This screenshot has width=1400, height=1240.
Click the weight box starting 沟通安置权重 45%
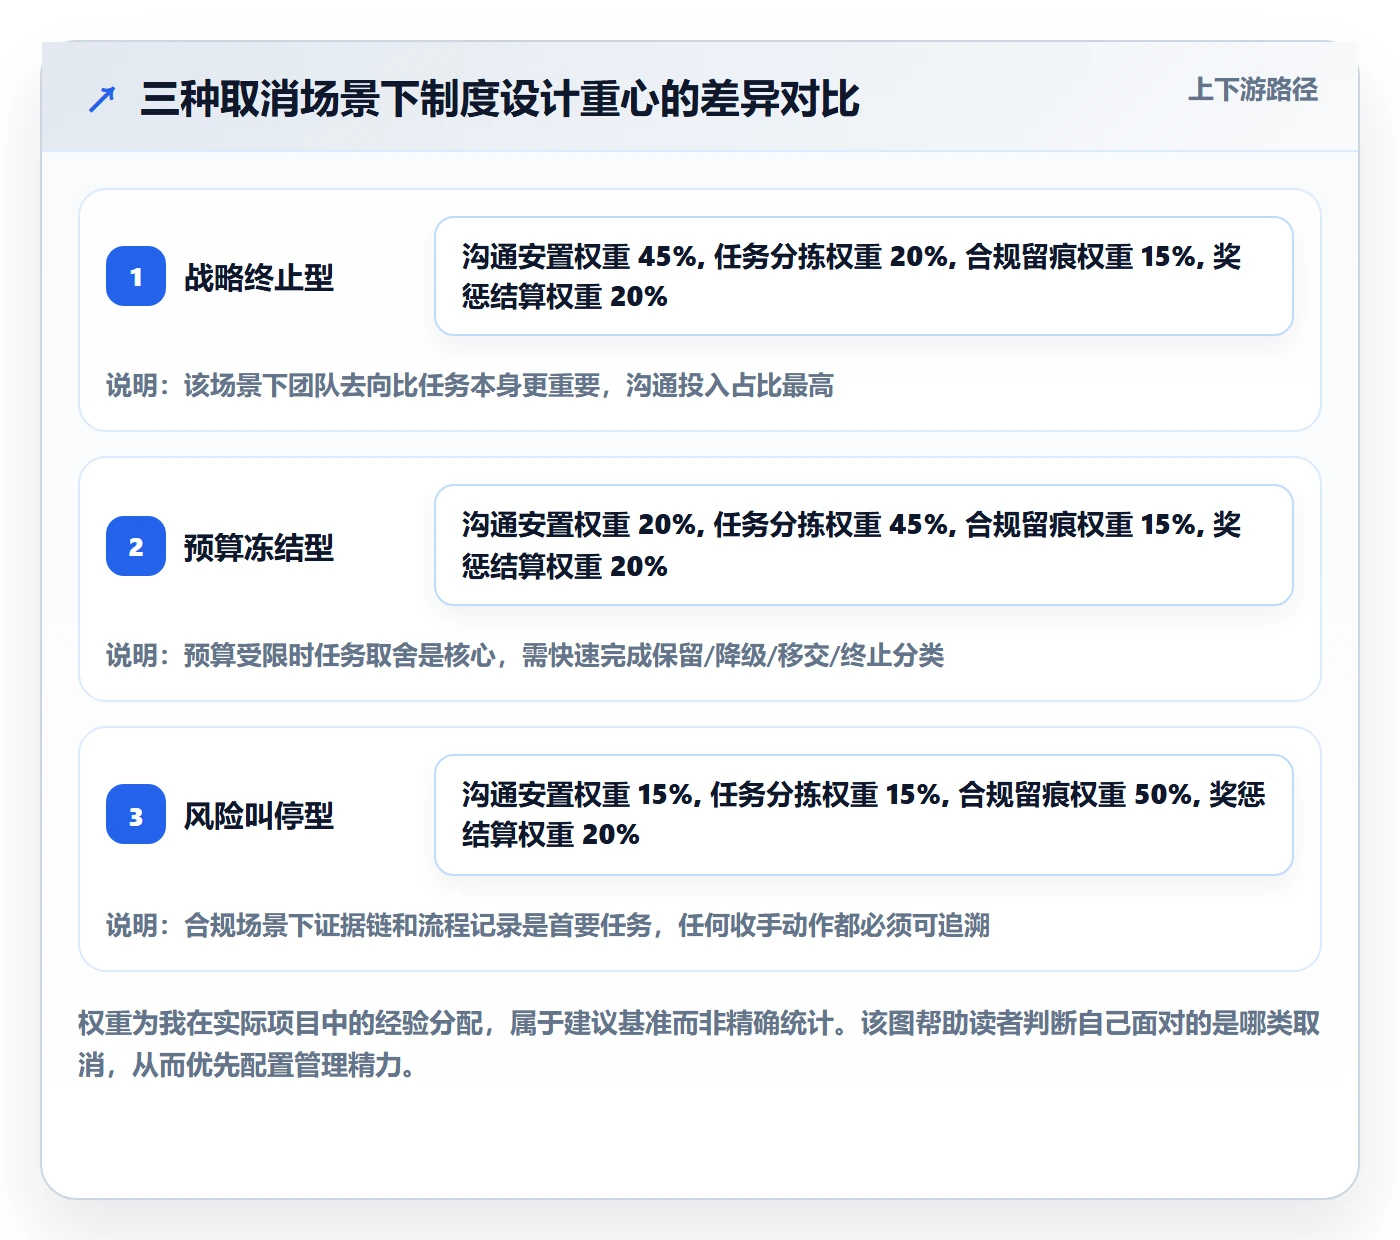864,276
